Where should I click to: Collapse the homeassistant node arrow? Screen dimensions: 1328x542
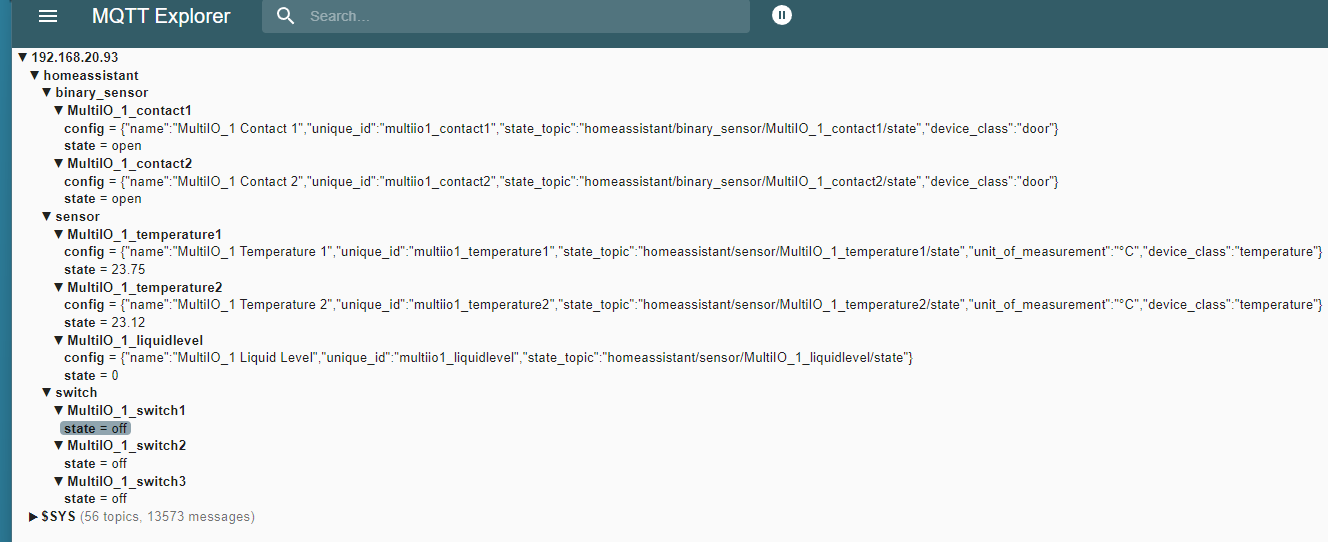click(x=35, y=75)
